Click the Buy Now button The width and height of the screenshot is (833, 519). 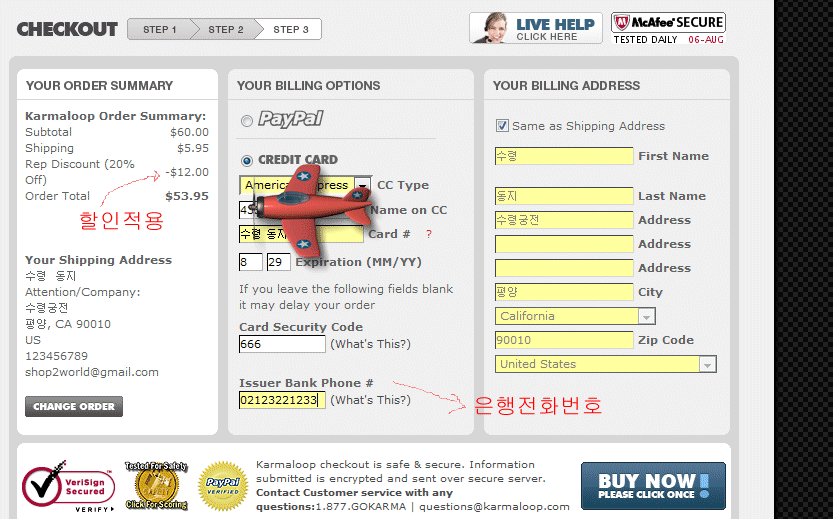[653, 486]
